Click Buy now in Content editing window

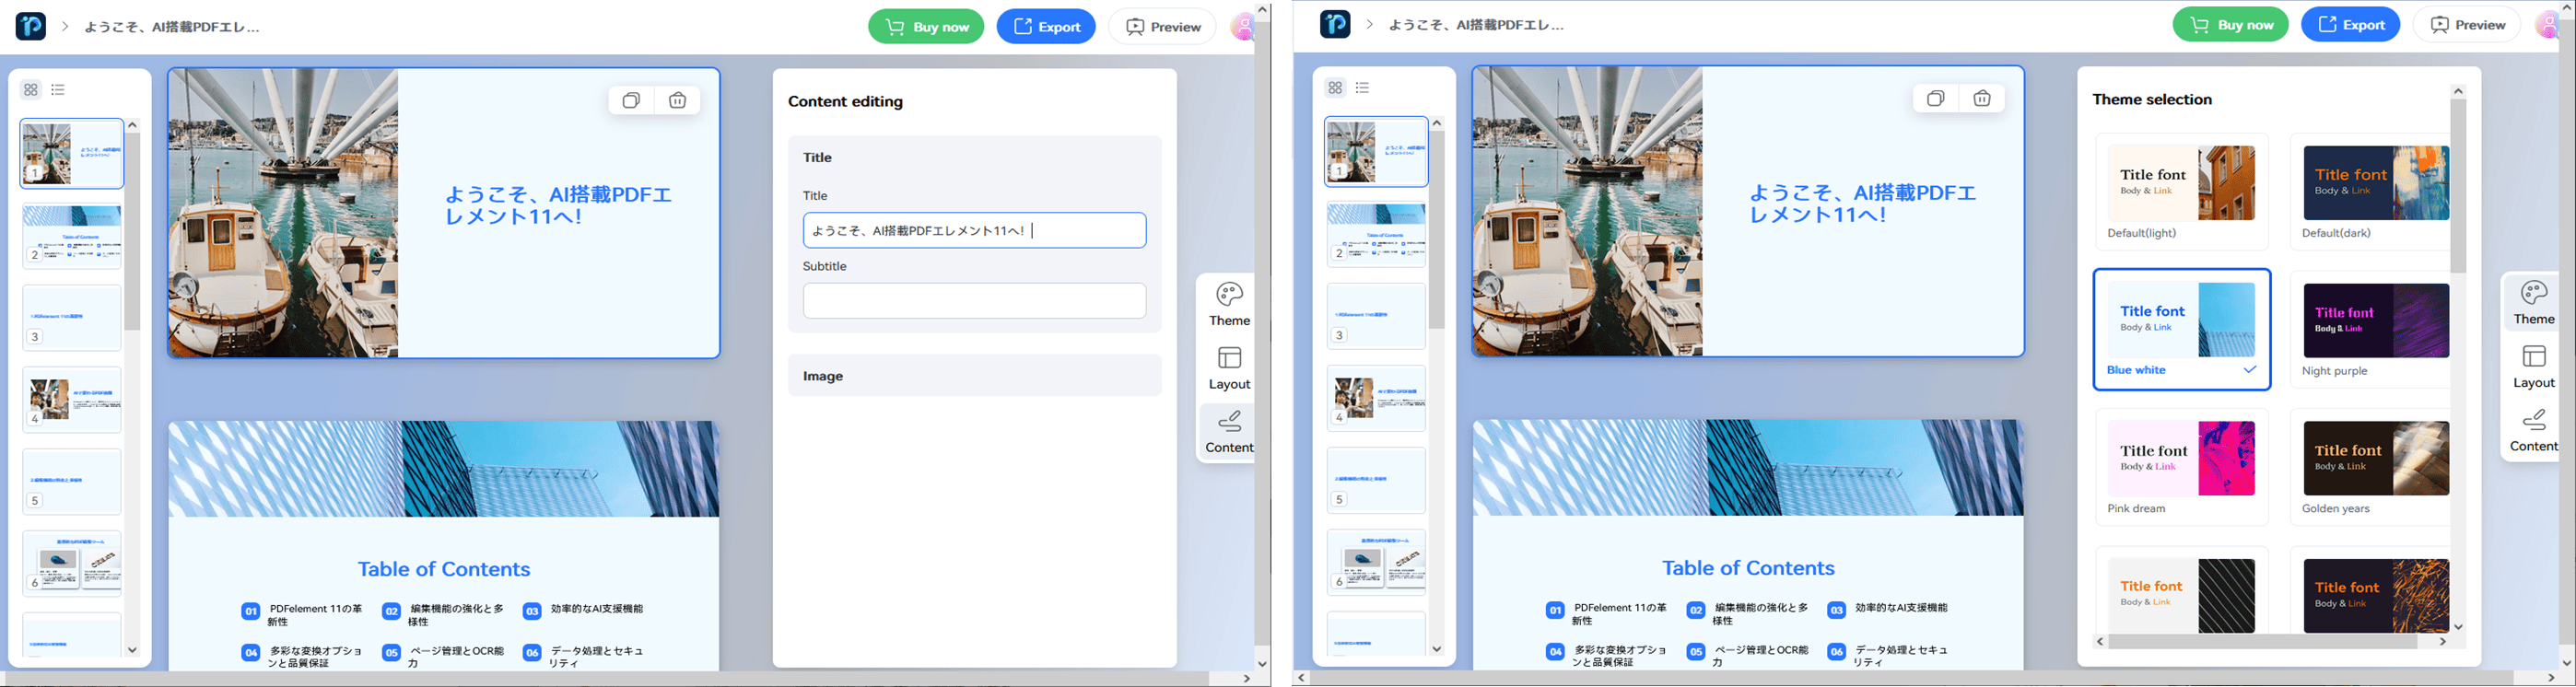[926, 27]
